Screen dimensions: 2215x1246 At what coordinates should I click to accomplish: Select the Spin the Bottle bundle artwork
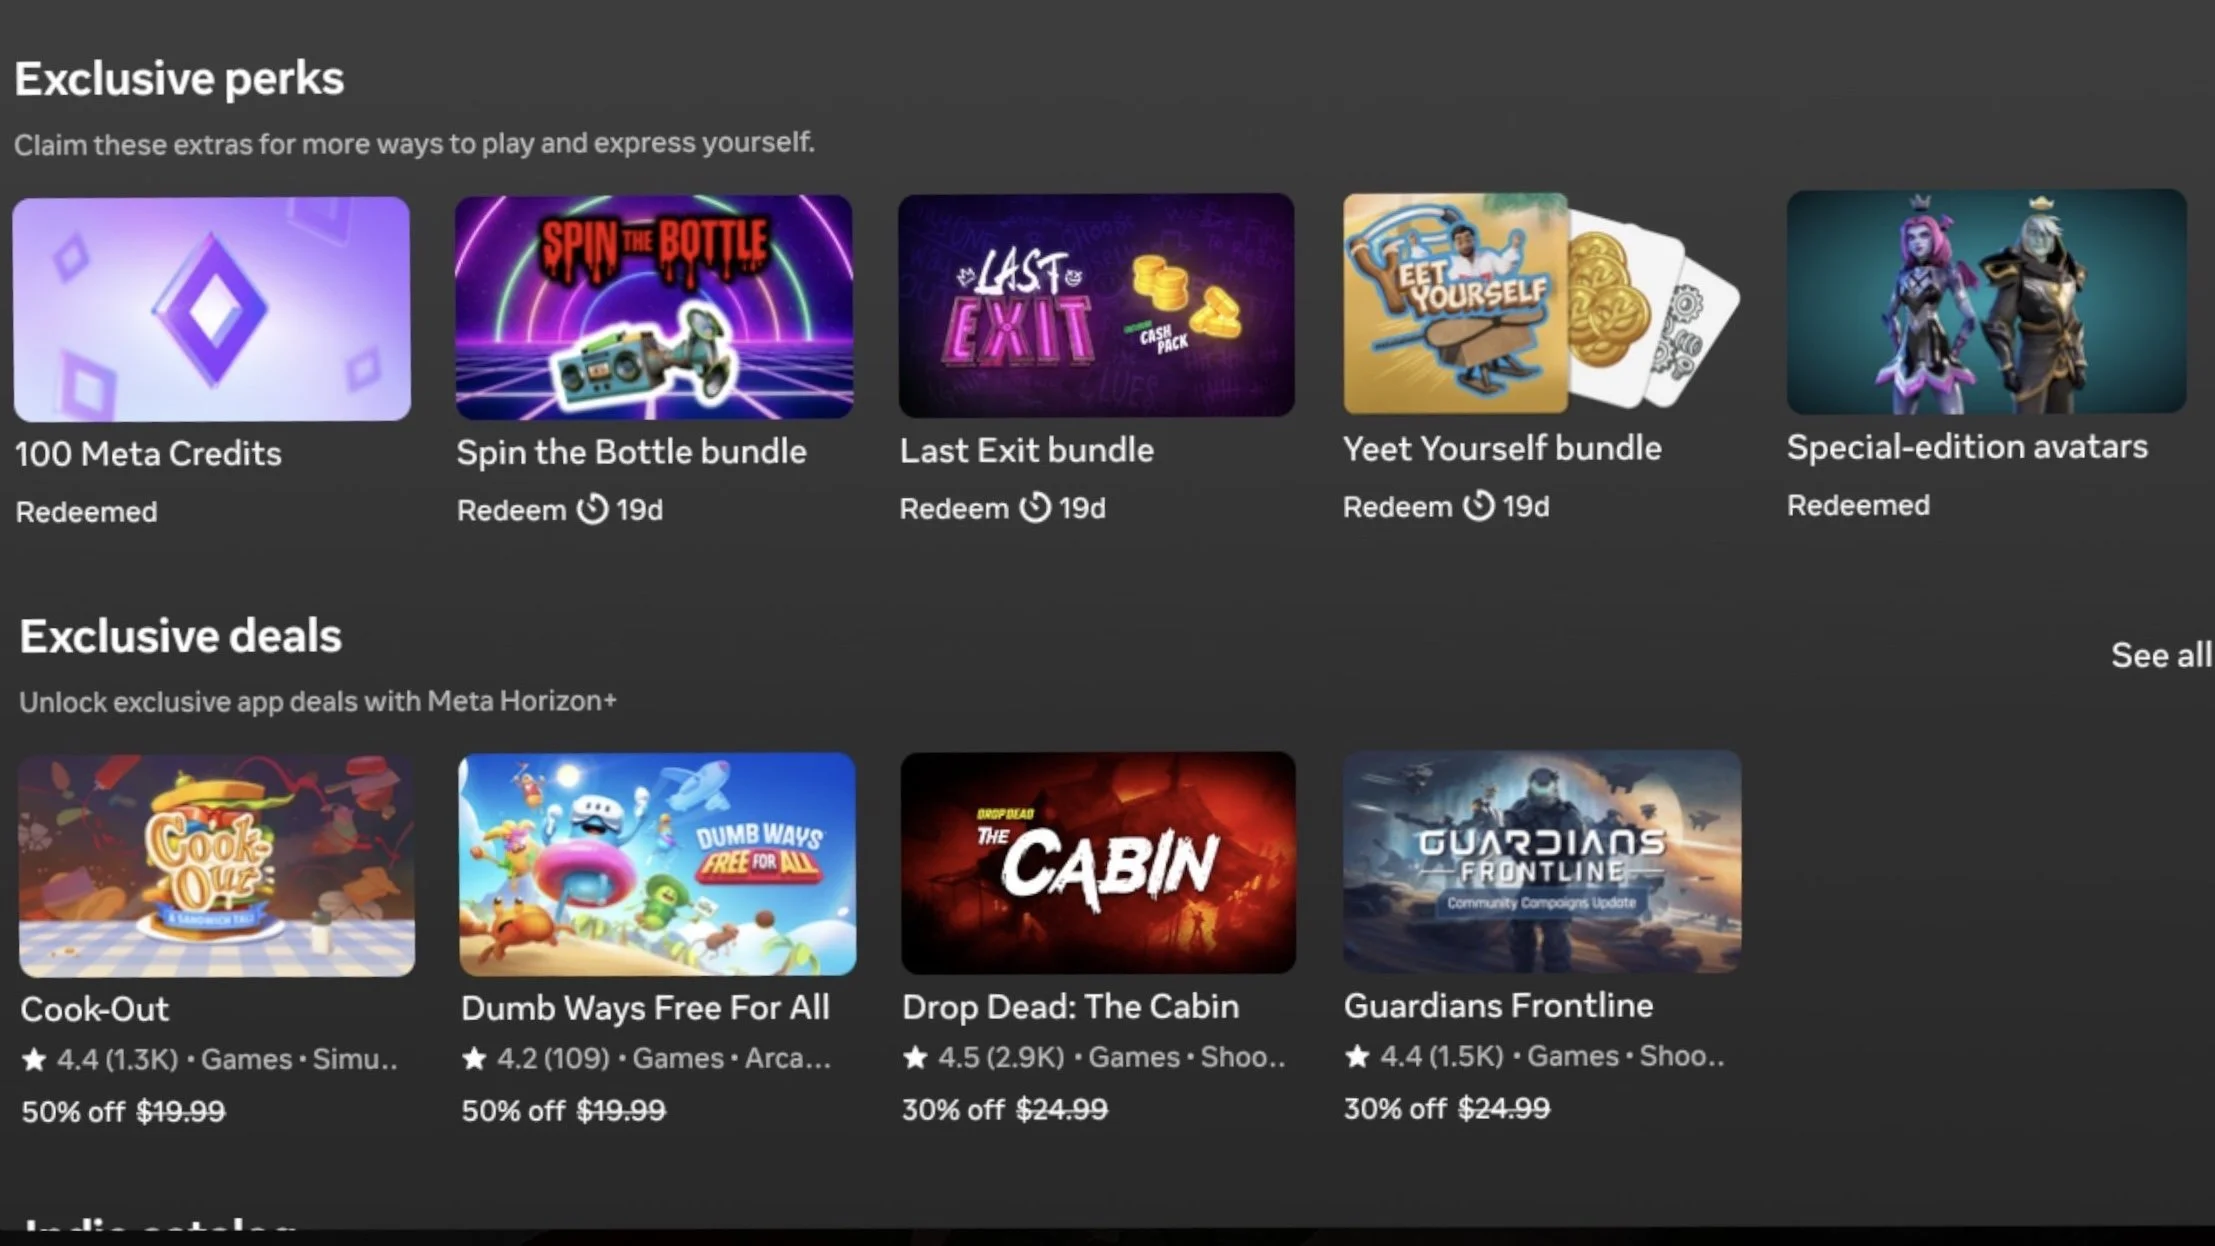point(654,307)
